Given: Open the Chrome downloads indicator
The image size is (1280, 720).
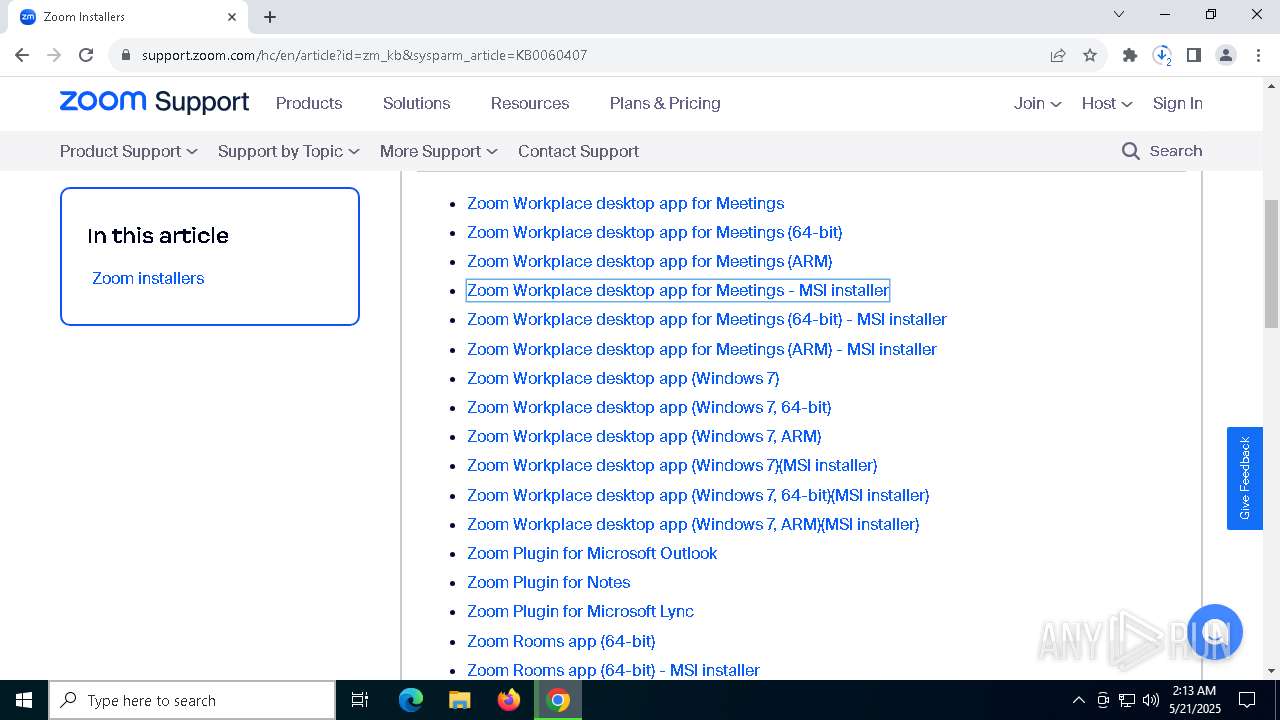Looking at the screenshot, I should pos(1162,55).
